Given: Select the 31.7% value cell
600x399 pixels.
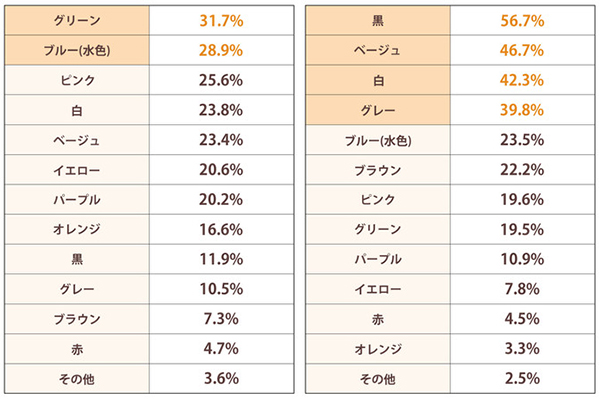Looking at the screenshot, I should [x=222, y=20].
